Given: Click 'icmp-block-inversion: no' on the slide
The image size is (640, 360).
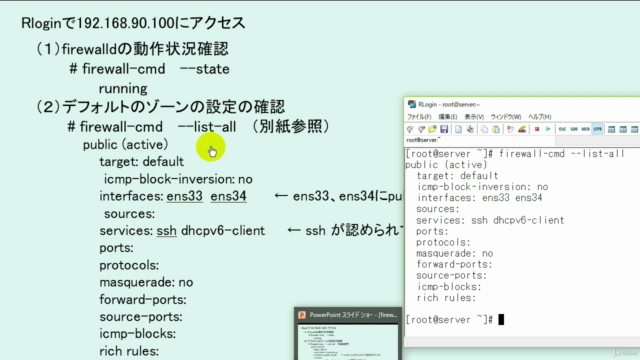Looking at the screenshot, I should pyautogui.click(x=178, y=179).
